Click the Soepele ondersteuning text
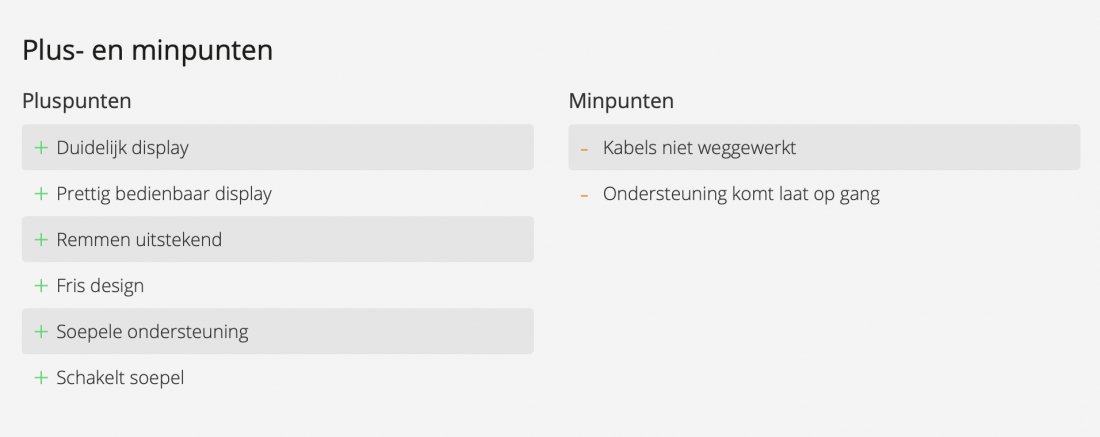This screenshot has width=1100, height=437. (x=152, y=332)
